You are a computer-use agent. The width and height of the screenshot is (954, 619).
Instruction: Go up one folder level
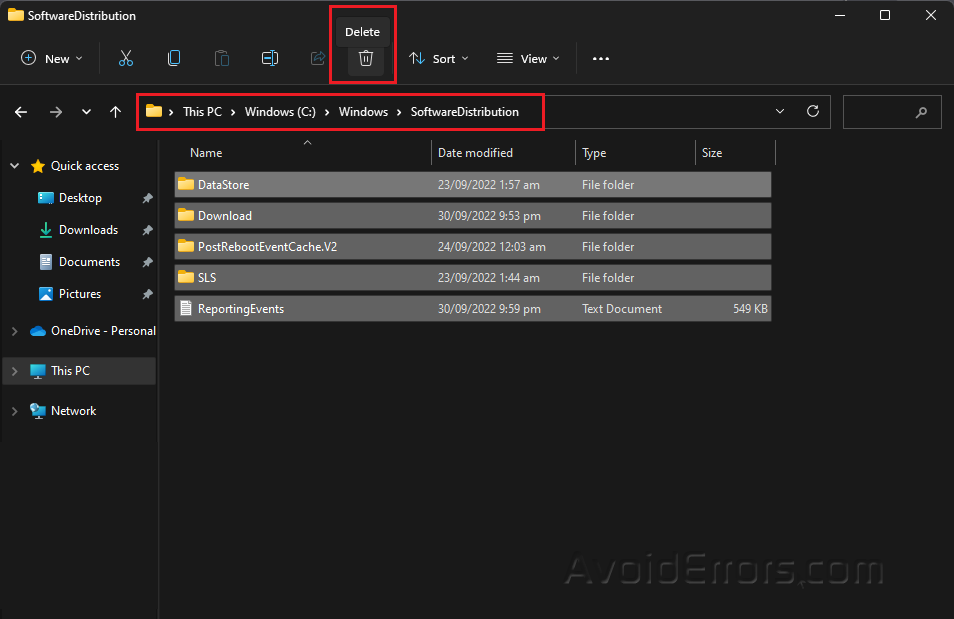pyautogui.click(x=115, y=112)
